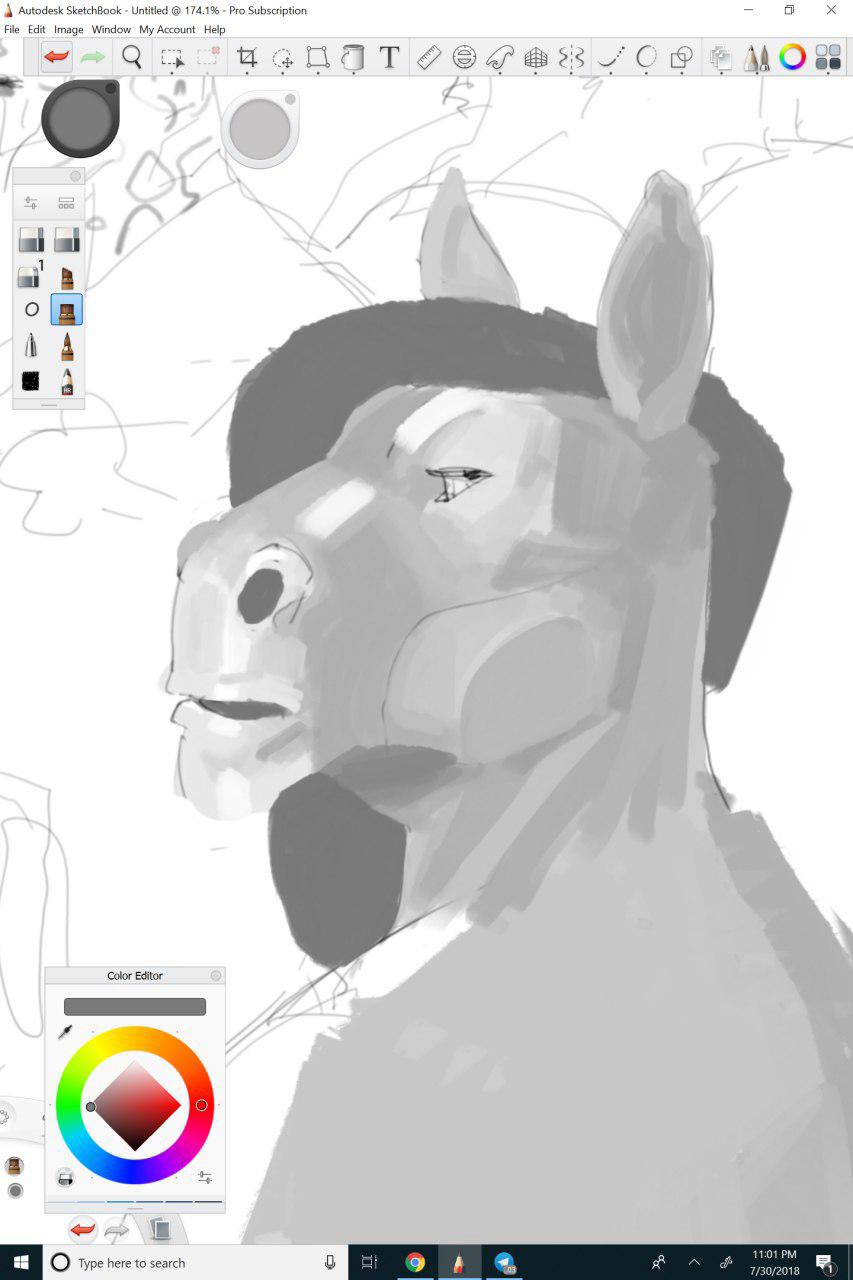
Task: Open the My Account menu
Action: pyautogui.click(x=167, y=30)
